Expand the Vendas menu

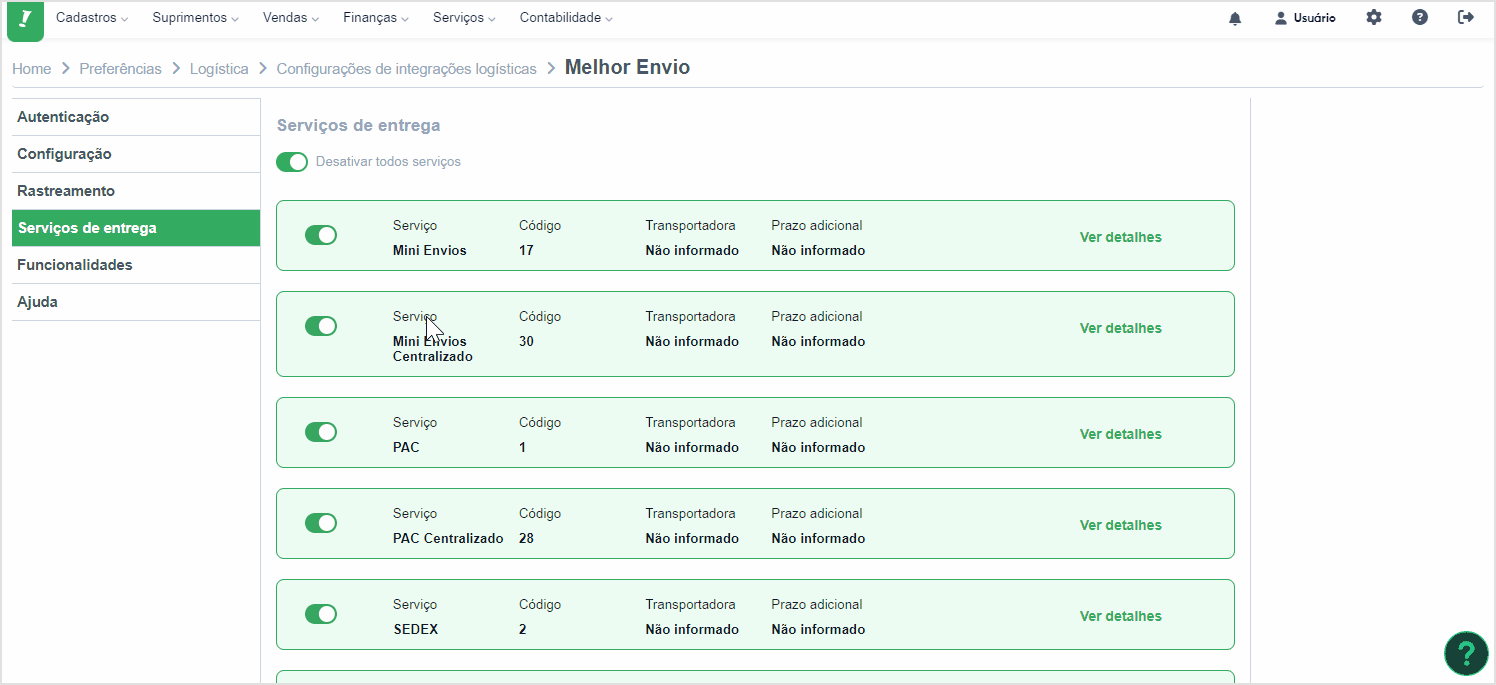point(291,18)
